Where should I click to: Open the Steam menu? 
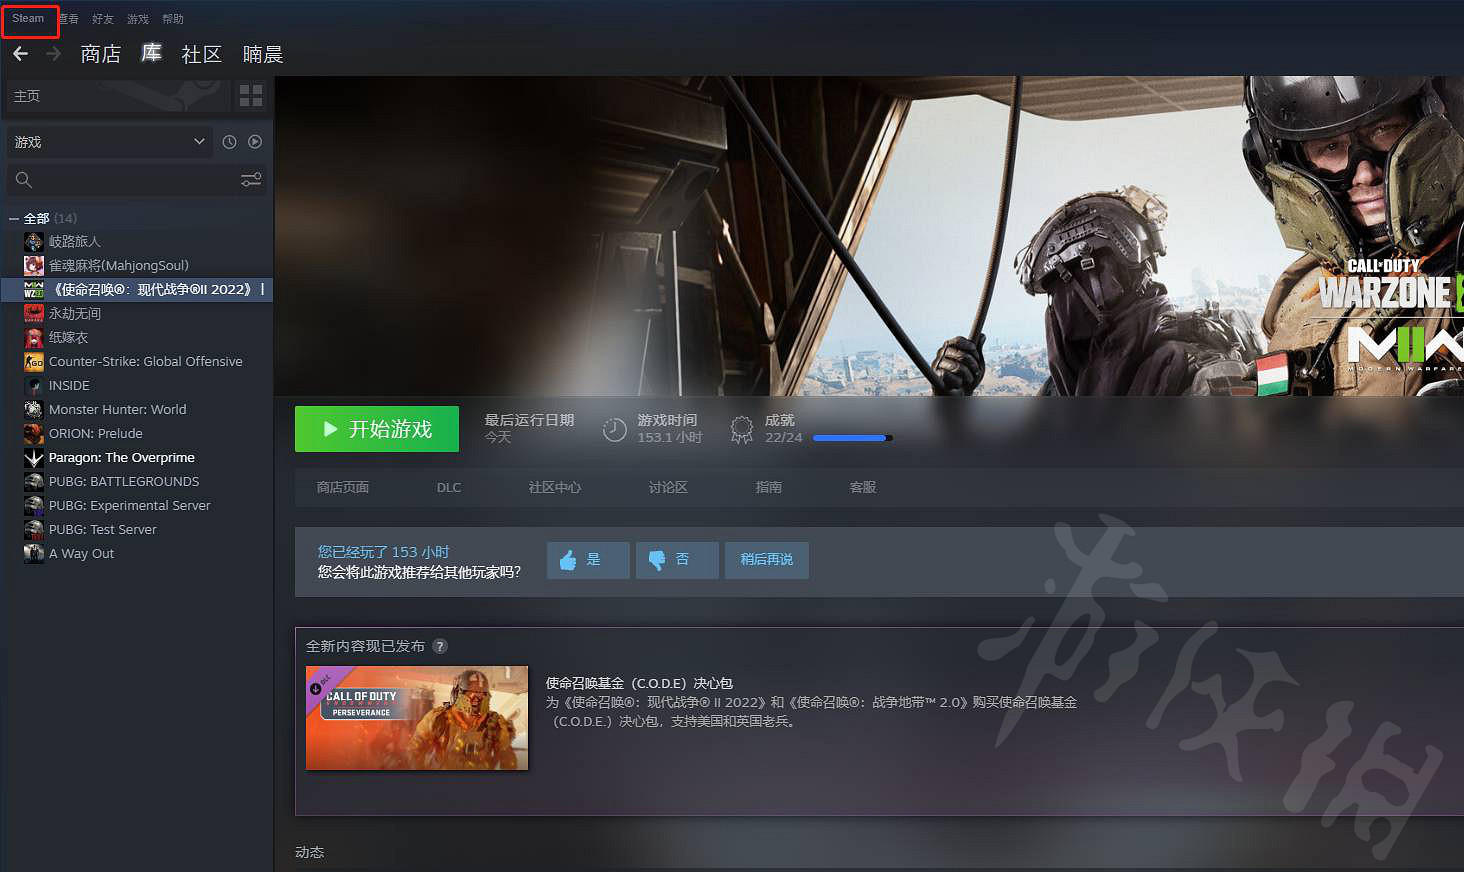click(x=28, y=19)
